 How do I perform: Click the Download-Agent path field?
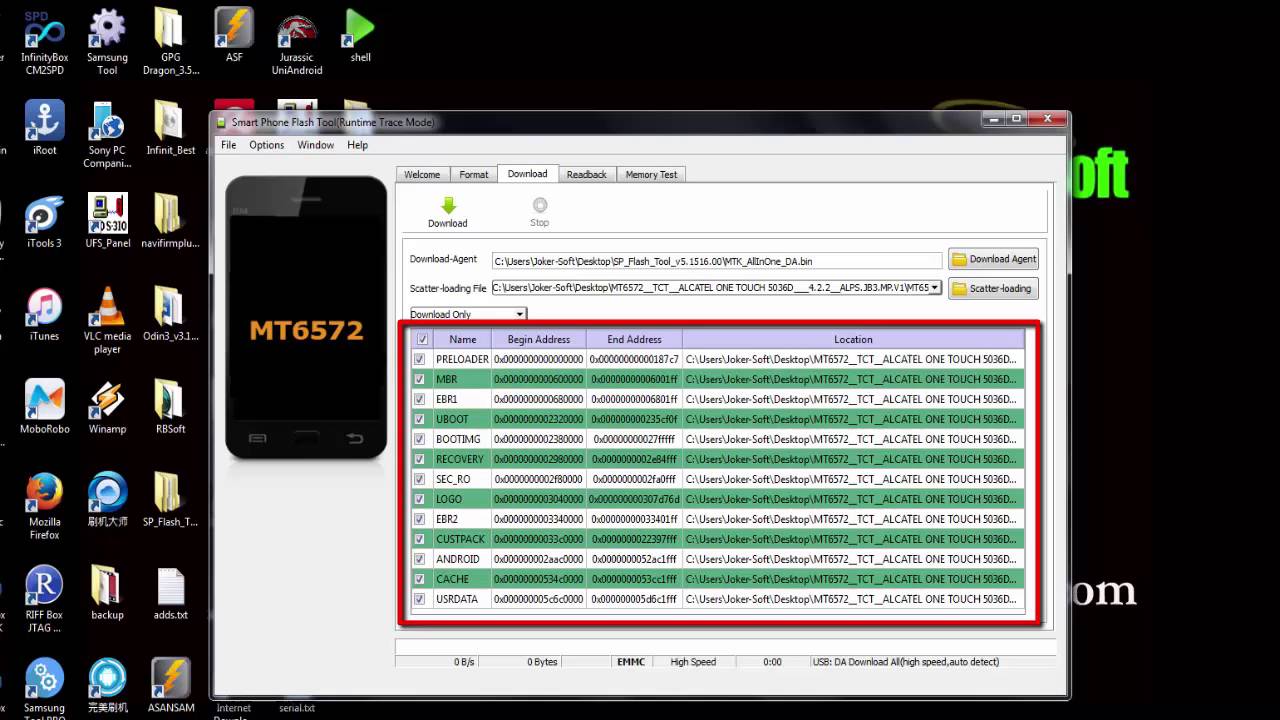(717, 260)
